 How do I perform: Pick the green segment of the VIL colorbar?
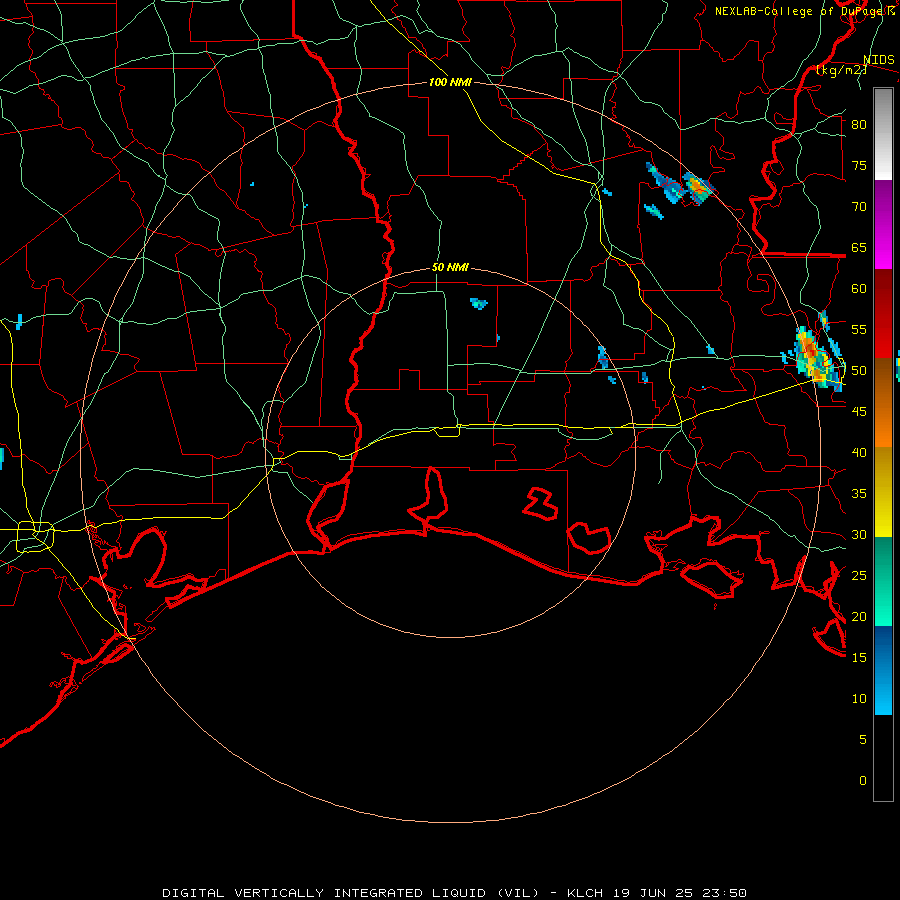point(883,581)
